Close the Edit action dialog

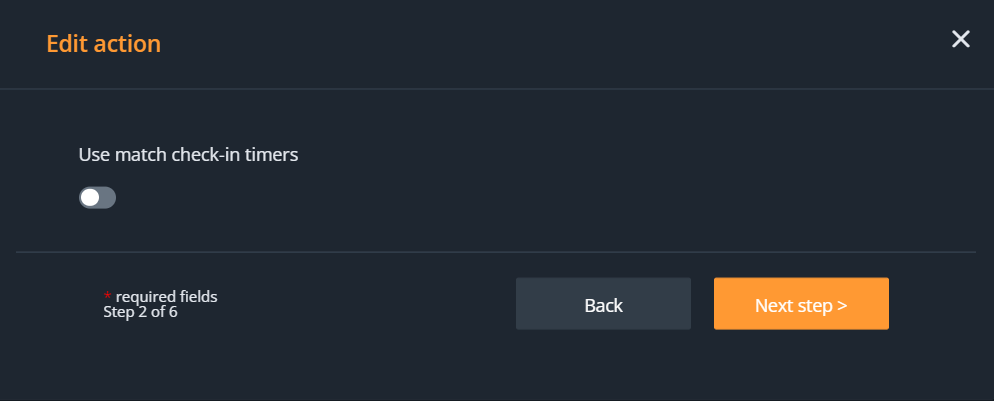tap(960, 39)
